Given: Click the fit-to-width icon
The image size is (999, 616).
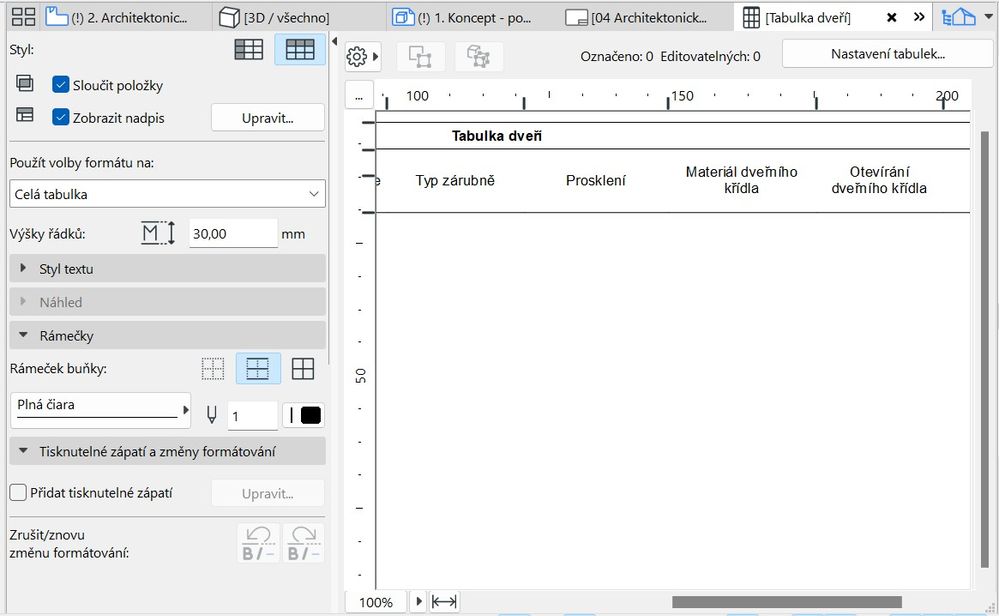Looking at the screenshot, I should [444, 601].
